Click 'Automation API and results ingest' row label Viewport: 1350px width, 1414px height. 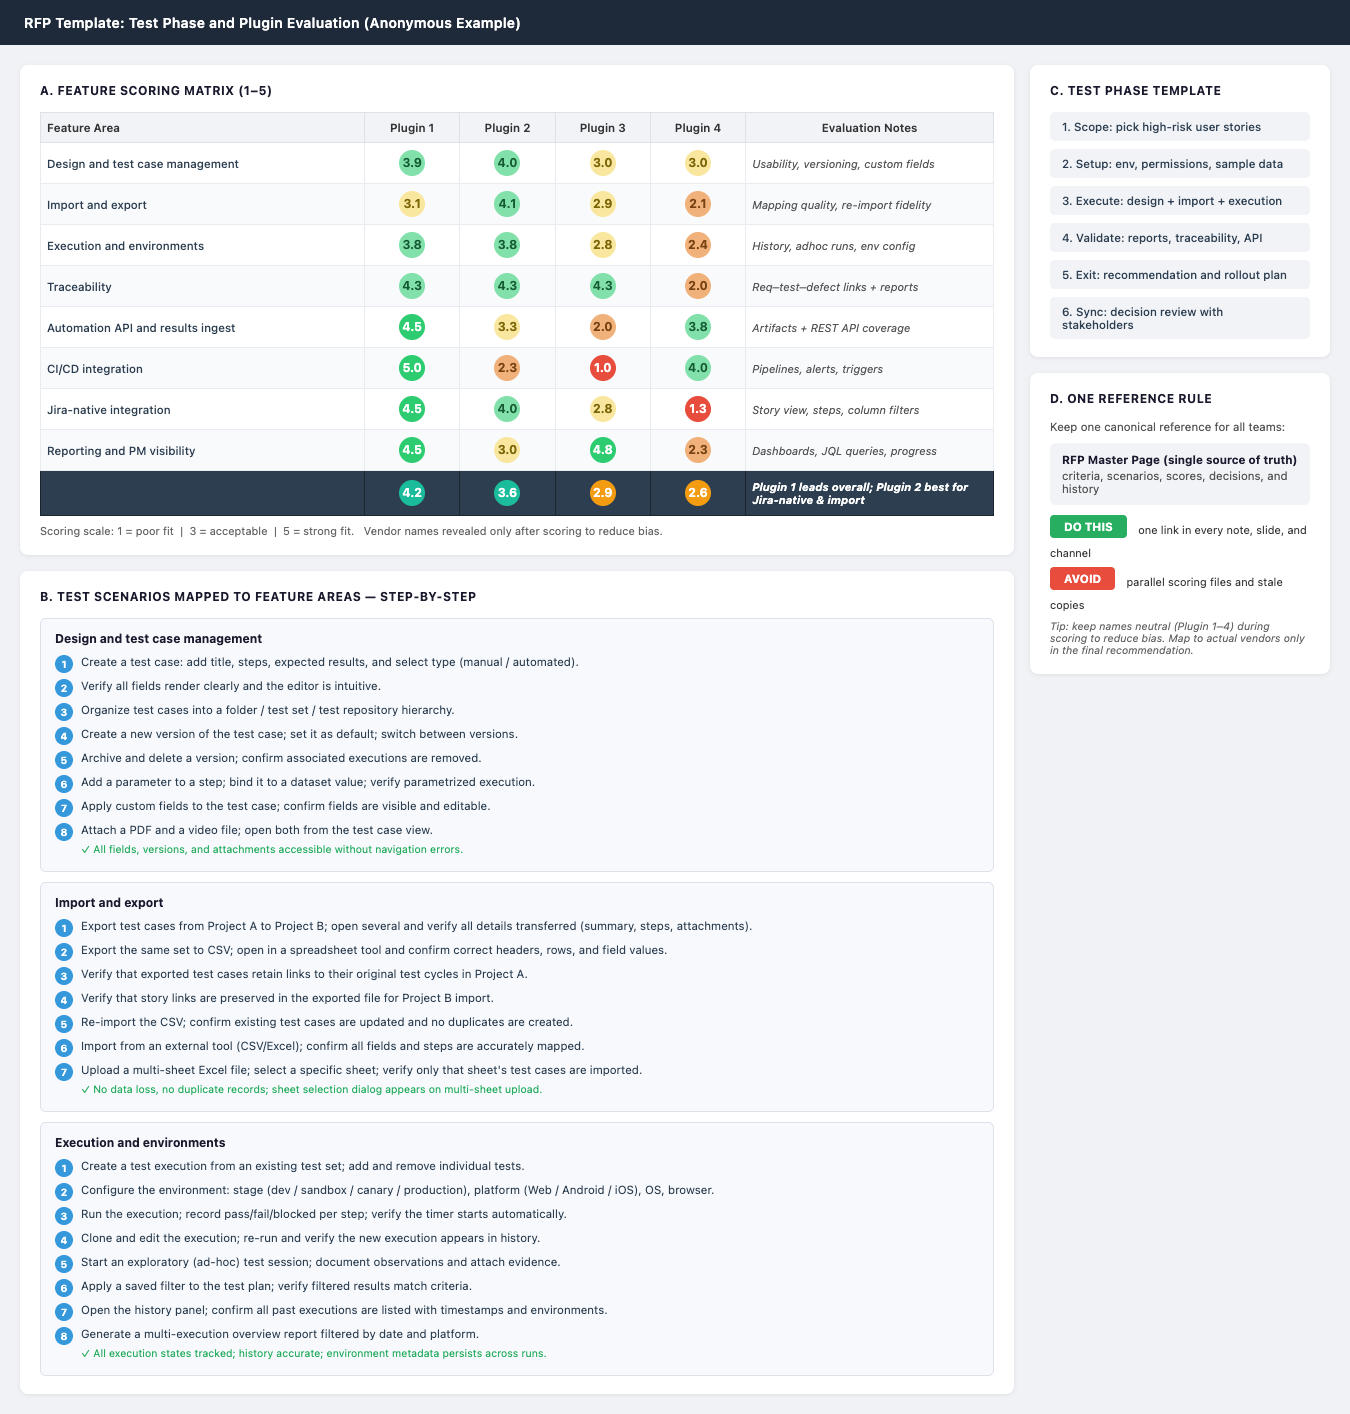141,328
